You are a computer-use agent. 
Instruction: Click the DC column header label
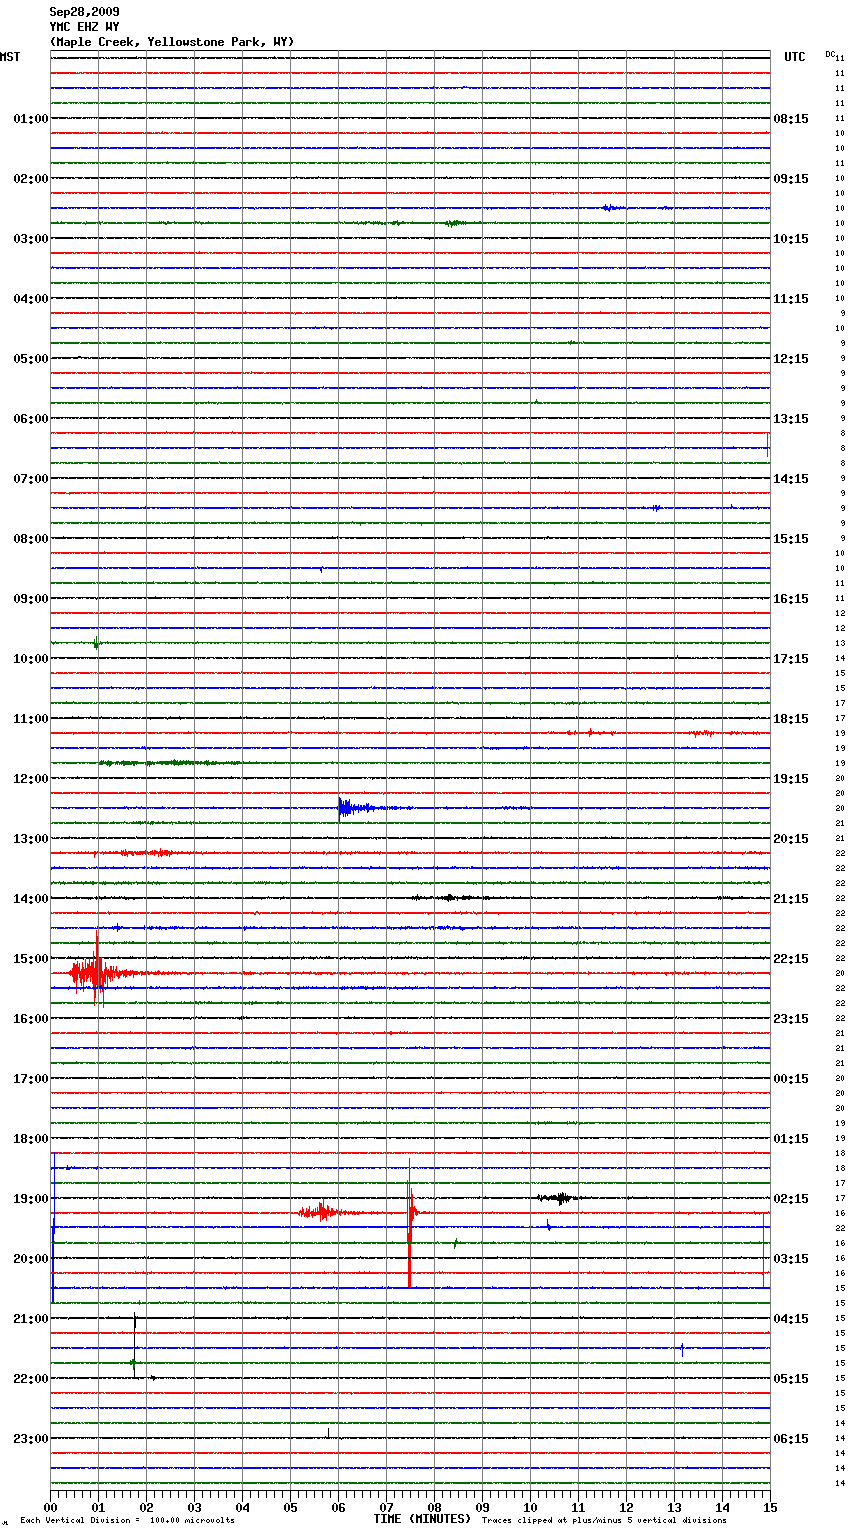[830, 54]
